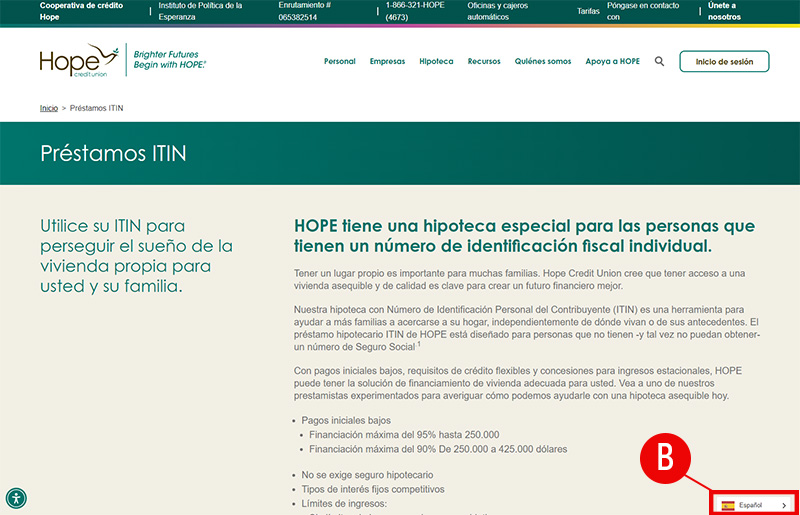Viewport: 800px width, 515px height.
Task: Click the 'Pagos iniciales bajos' bullet
Action: click(x=346, y=421)
